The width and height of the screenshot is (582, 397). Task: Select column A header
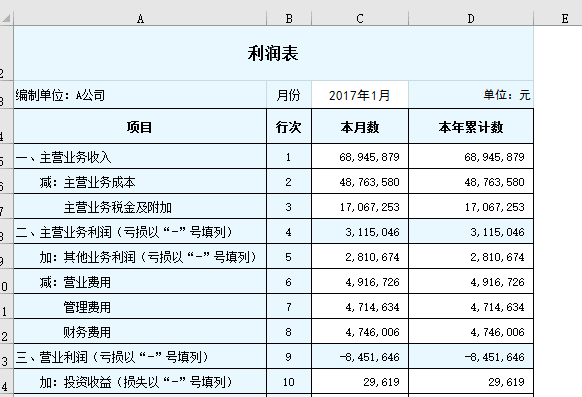pos(140,18)
